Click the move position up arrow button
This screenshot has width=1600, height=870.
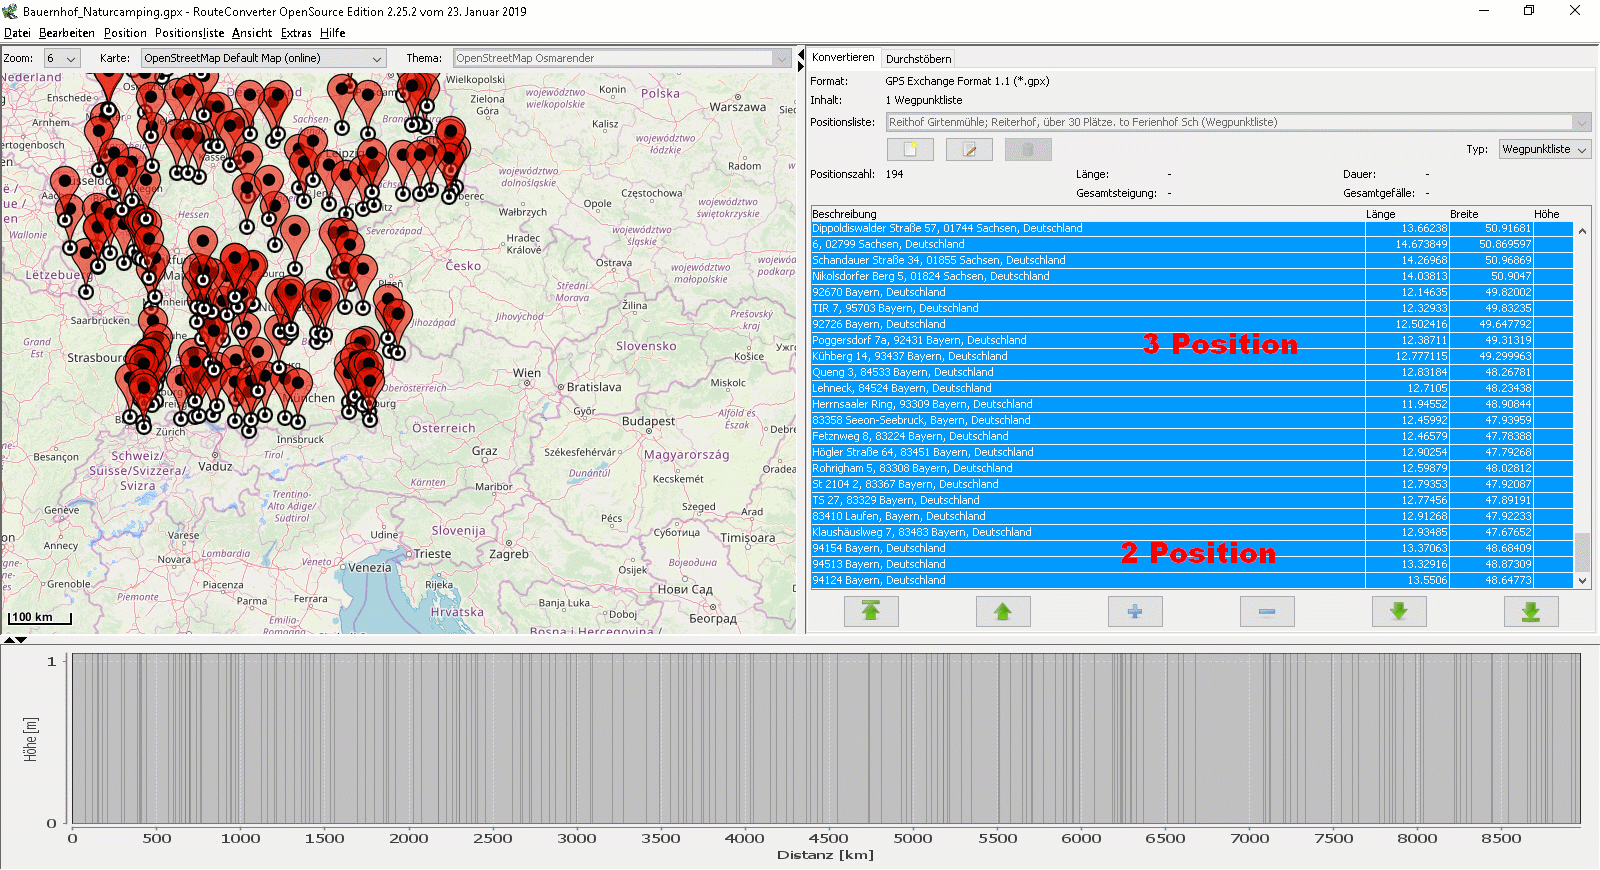(1003, 611)
